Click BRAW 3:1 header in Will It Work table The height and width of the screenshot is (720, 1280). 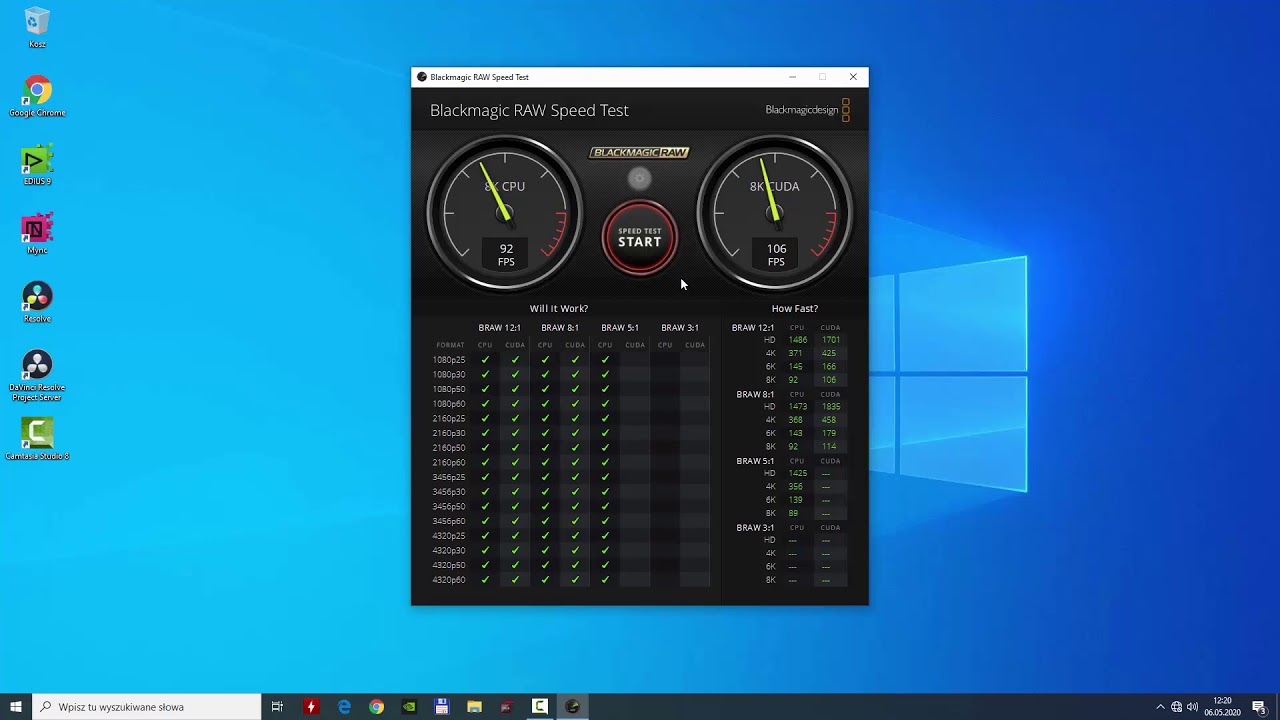[680, 327]
